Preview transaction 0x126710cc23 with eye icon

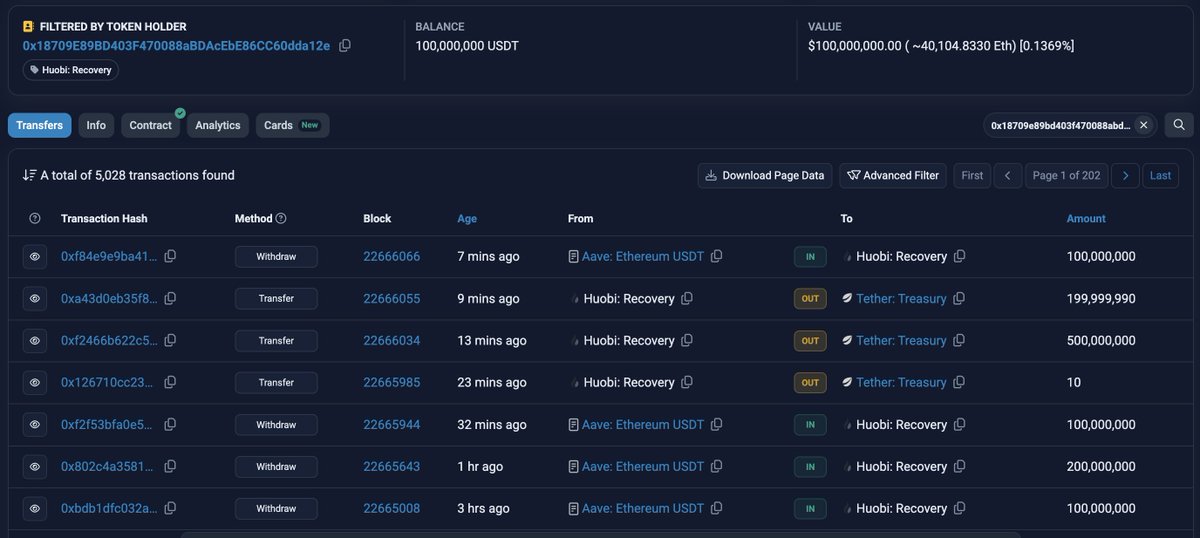[x=35, y=383]
